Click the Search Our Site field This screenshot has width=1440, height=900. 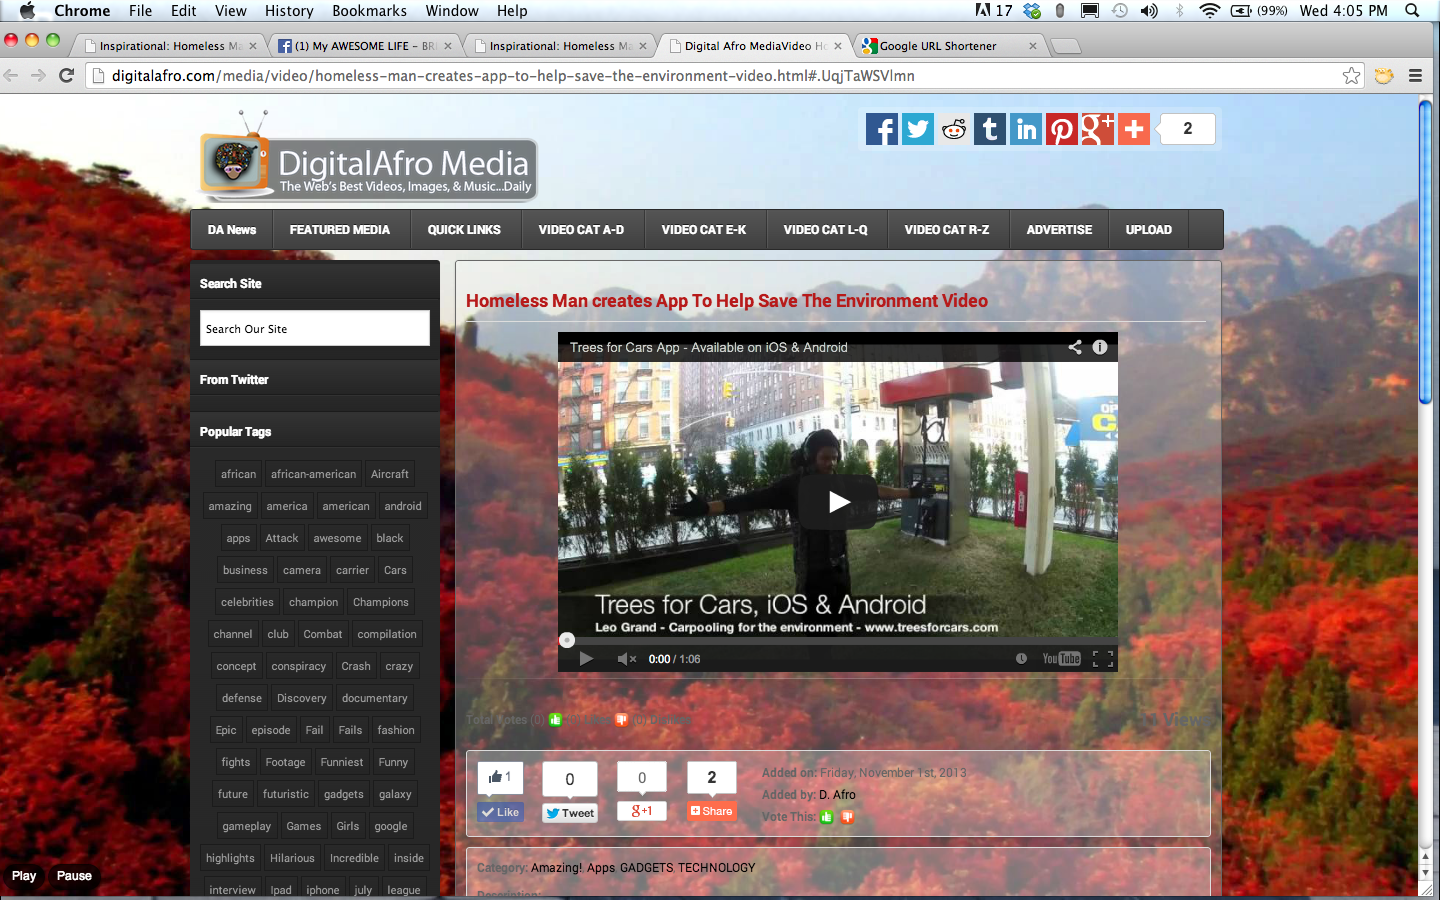pos(315,328)
